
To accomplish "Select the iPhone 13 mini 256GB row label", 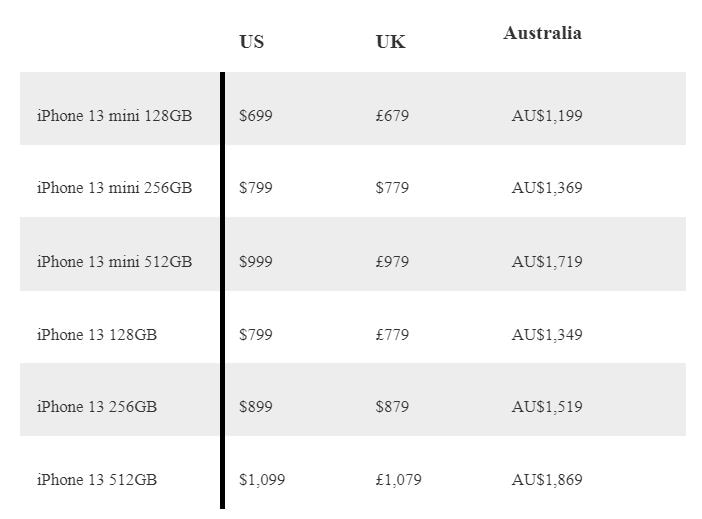I will [x=114, y=187].
